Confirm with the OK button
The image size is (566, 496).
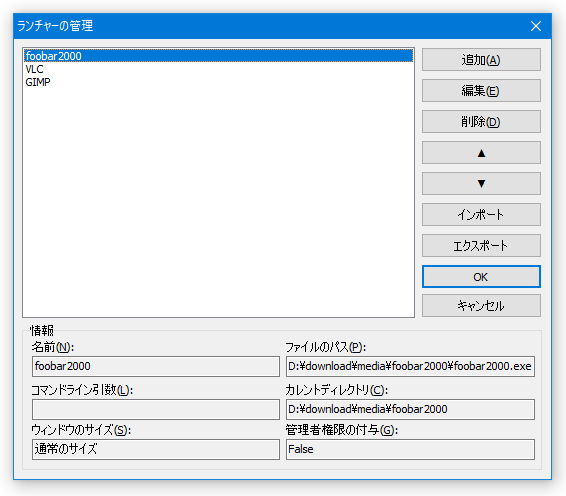pos(481,277)
